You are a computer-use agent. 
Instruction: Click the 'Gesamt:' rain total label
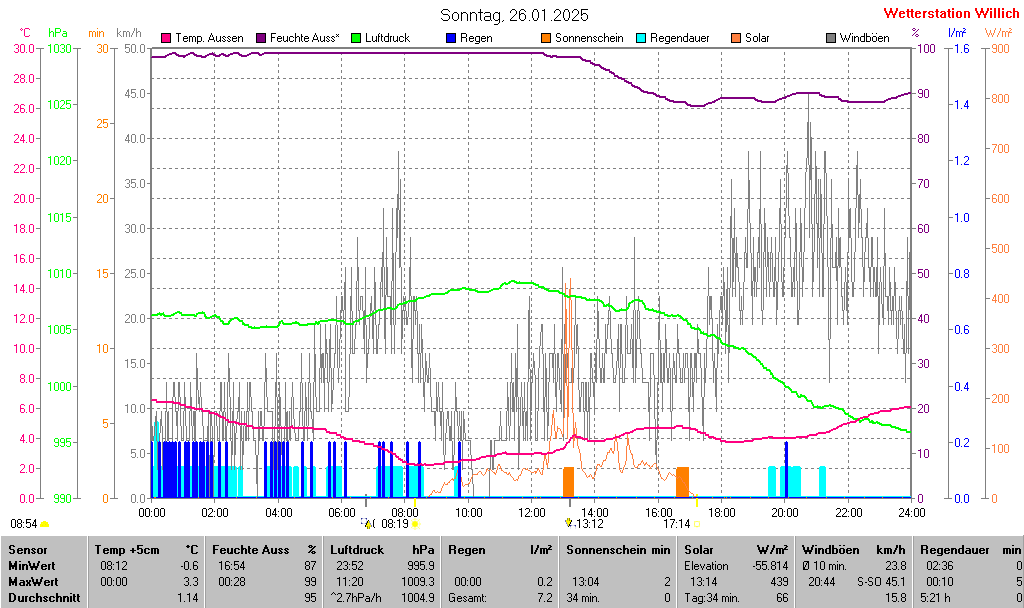click(x=467, y=598)
